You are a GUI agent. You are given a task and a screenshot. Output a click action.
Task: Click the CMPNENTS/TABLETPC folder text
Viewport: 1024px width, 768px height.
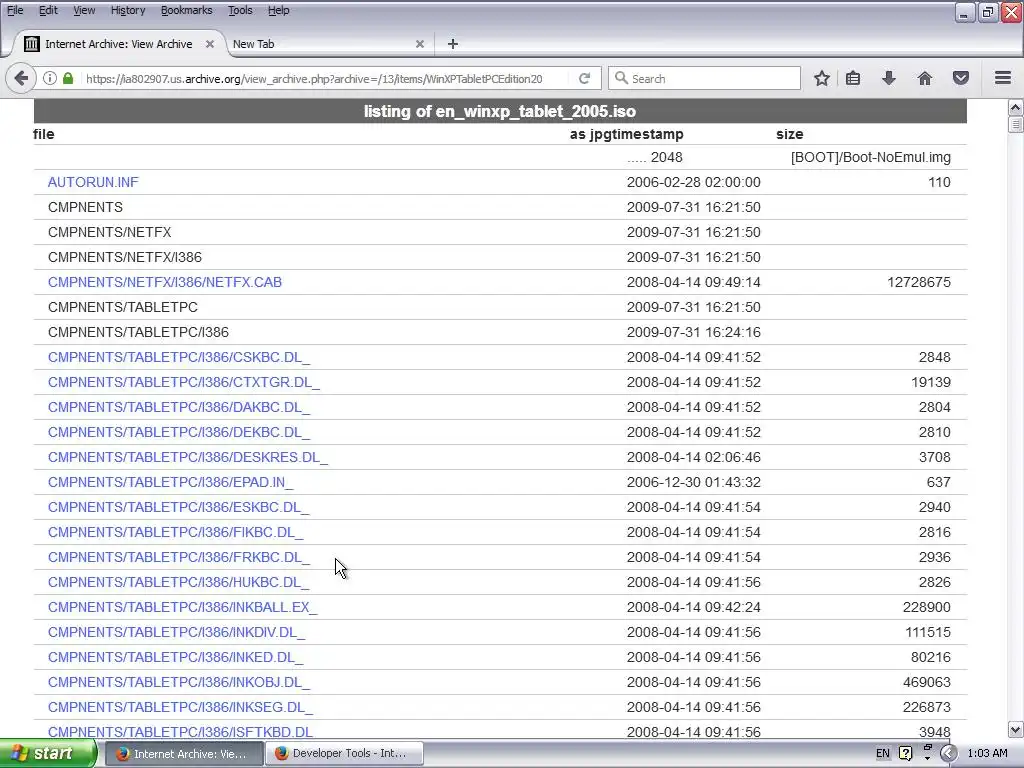[x=123, y=307]
